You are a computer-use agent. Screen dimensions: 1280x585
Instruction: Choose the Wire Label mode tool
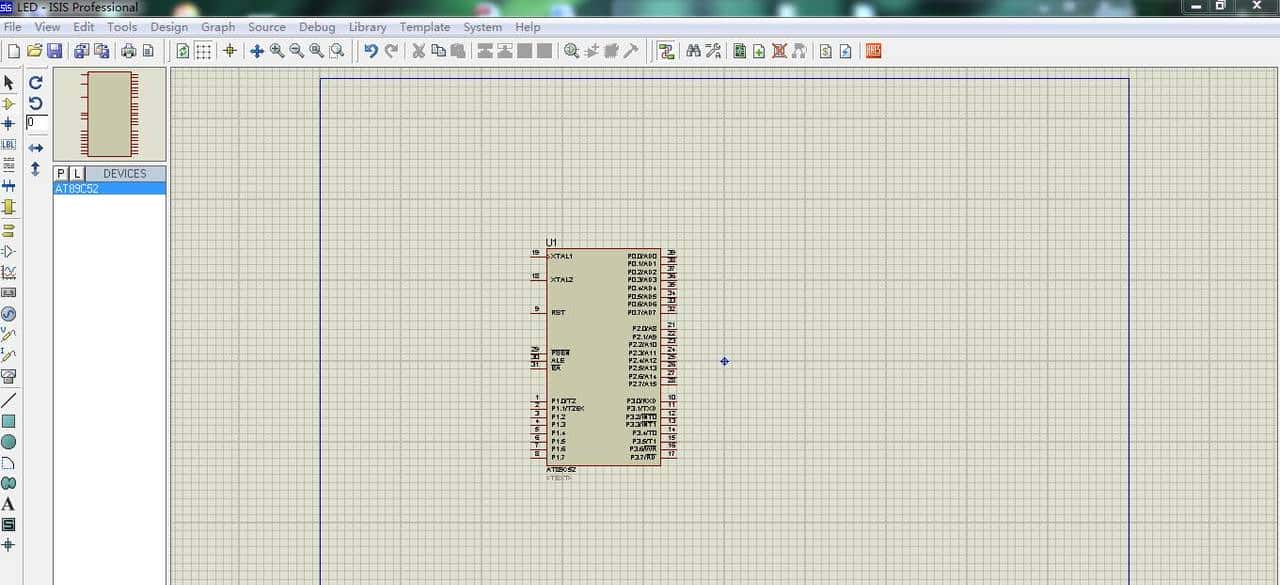tap(9, 145)
